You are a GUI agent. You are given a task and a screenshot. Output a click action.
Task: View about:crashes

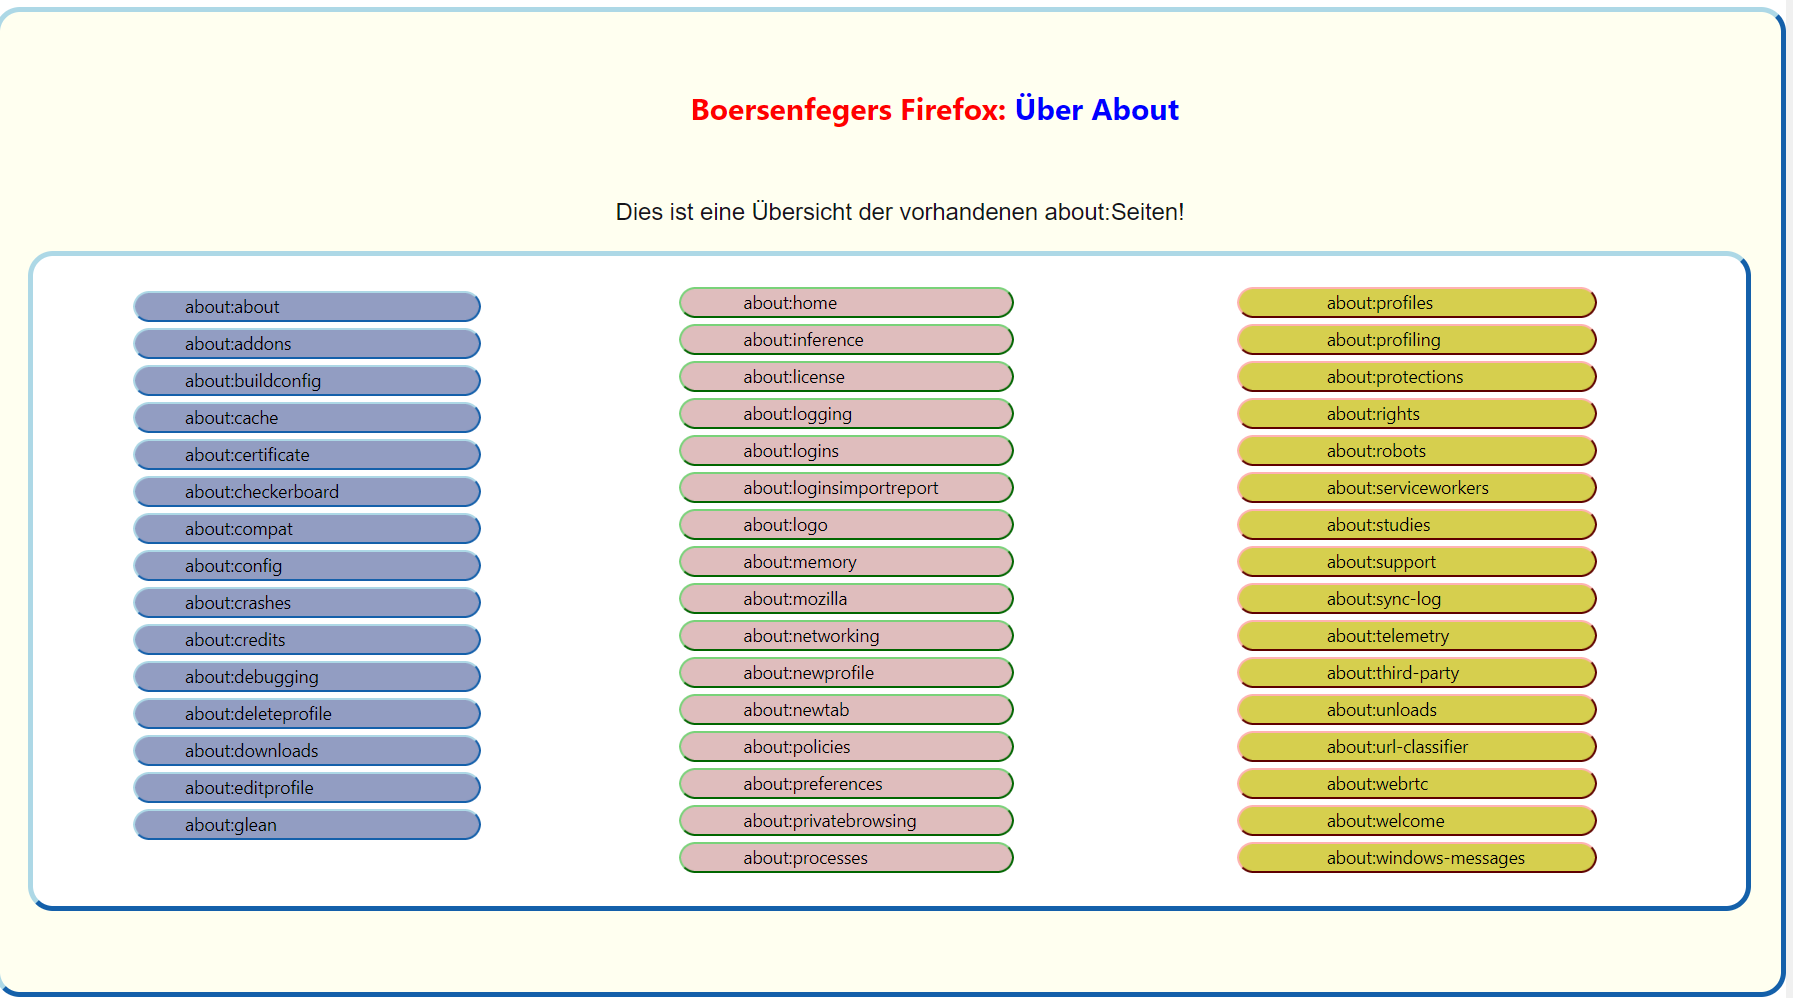pyautogui.click(x=307, y=603)
